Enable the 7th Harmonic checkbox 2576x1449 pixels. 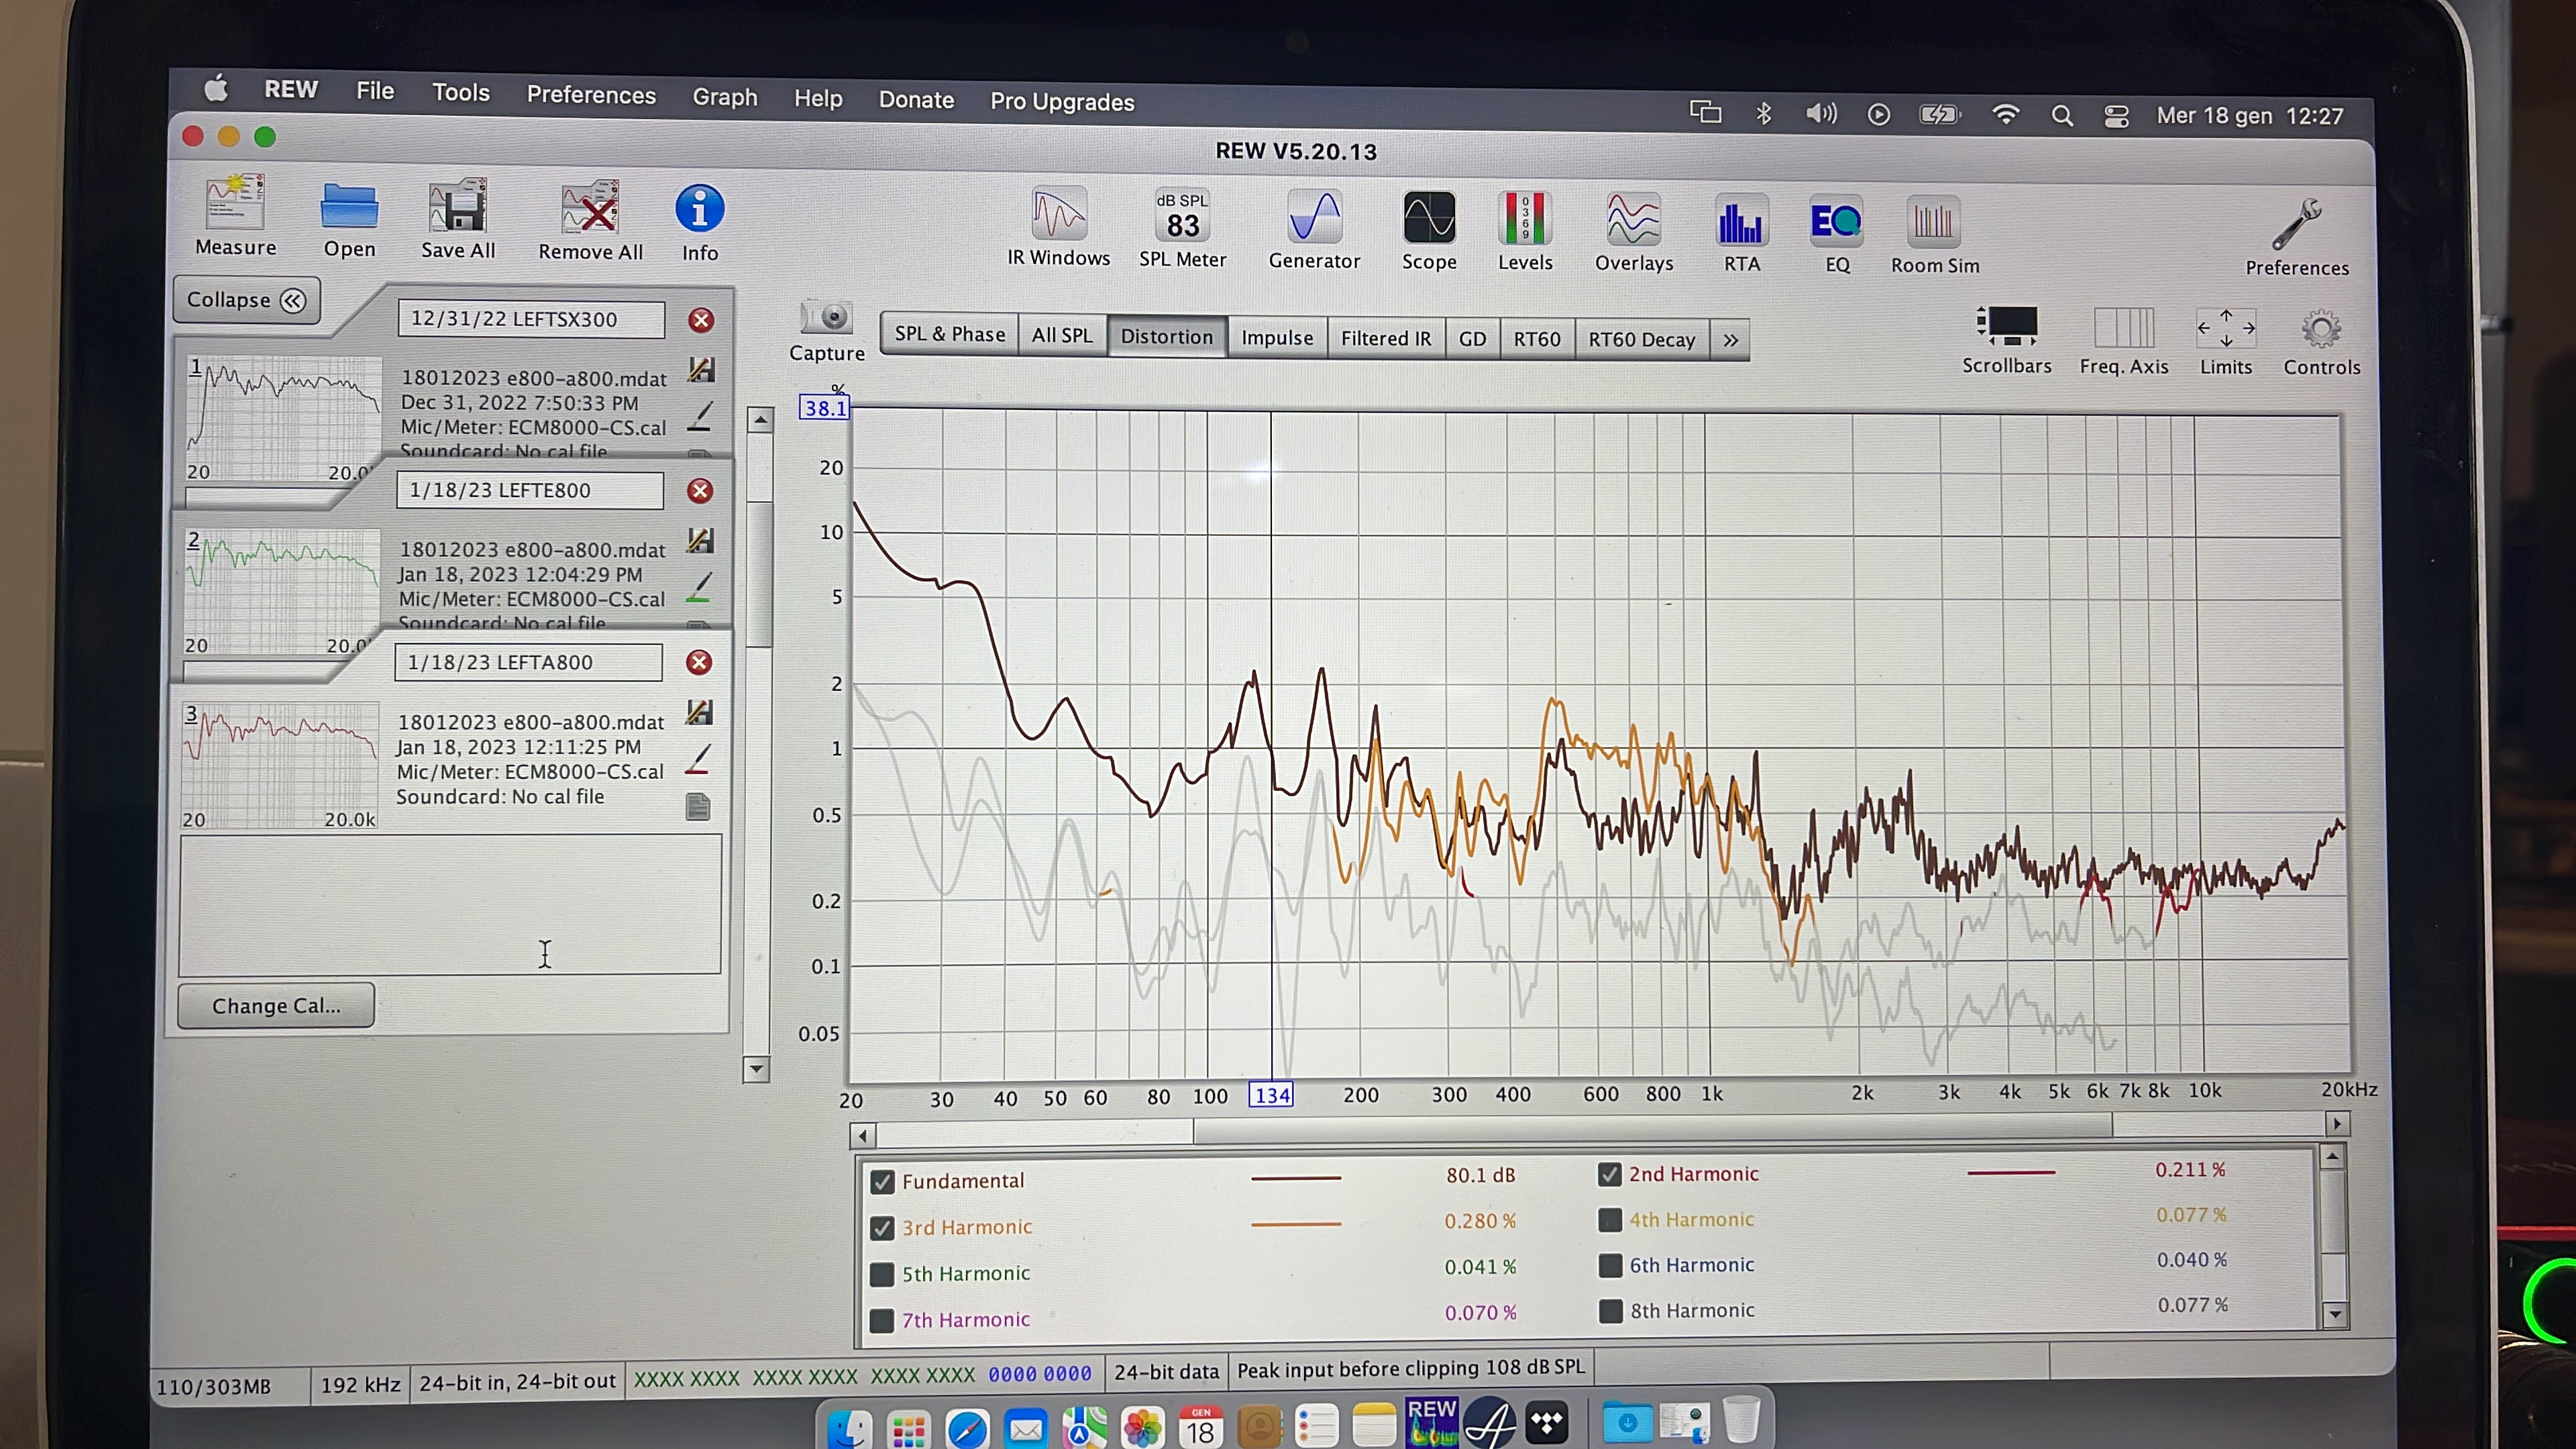coord(881,1321)
